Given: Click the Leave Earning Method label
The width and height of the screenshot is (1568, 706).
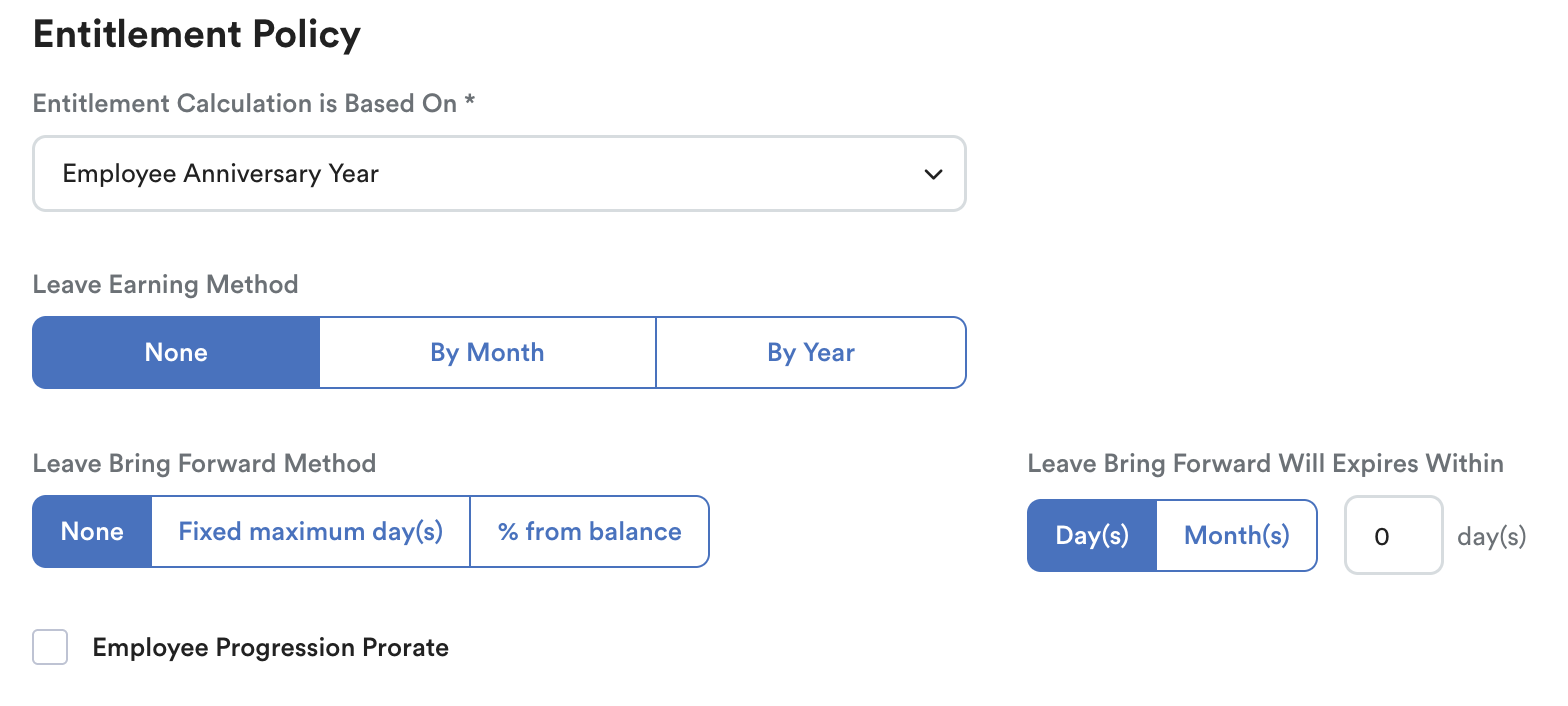Looking at the screenshot, I should 166,284.
